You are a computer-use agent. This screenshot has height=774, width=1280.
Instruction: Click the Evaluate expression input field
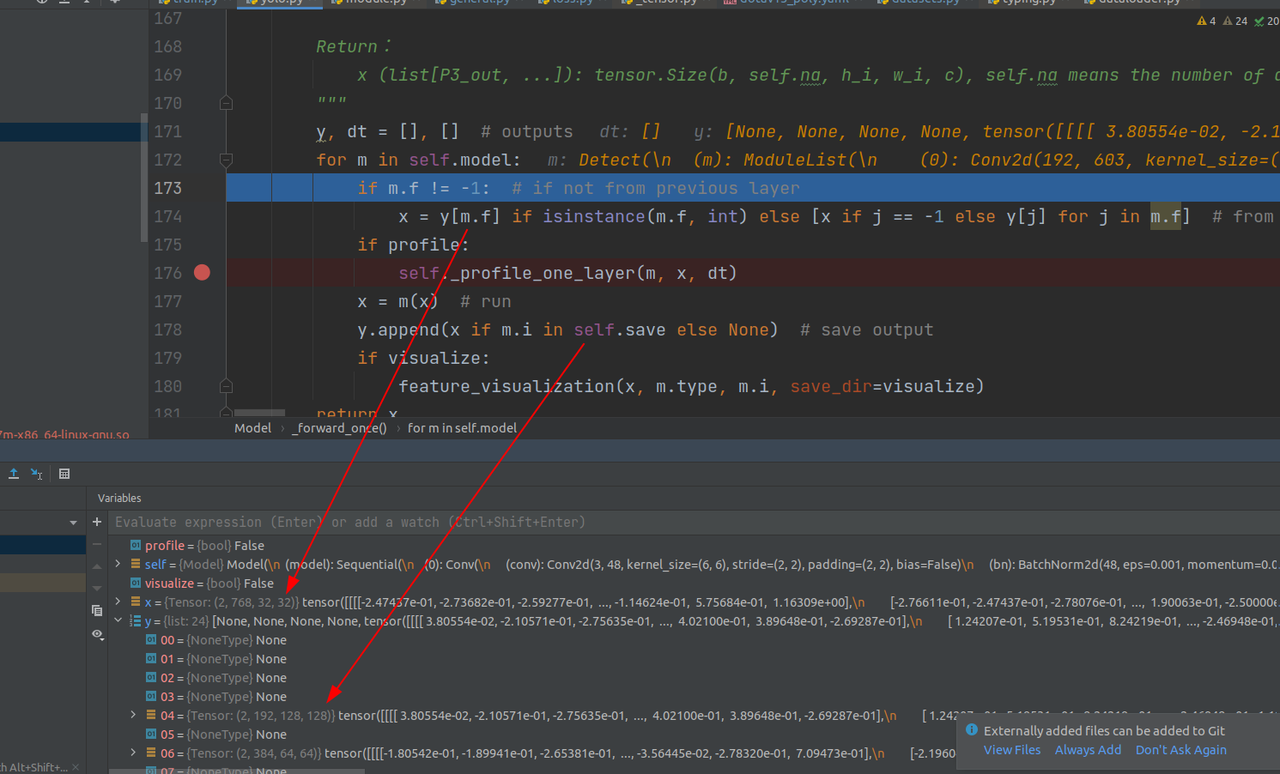point(695,522)
